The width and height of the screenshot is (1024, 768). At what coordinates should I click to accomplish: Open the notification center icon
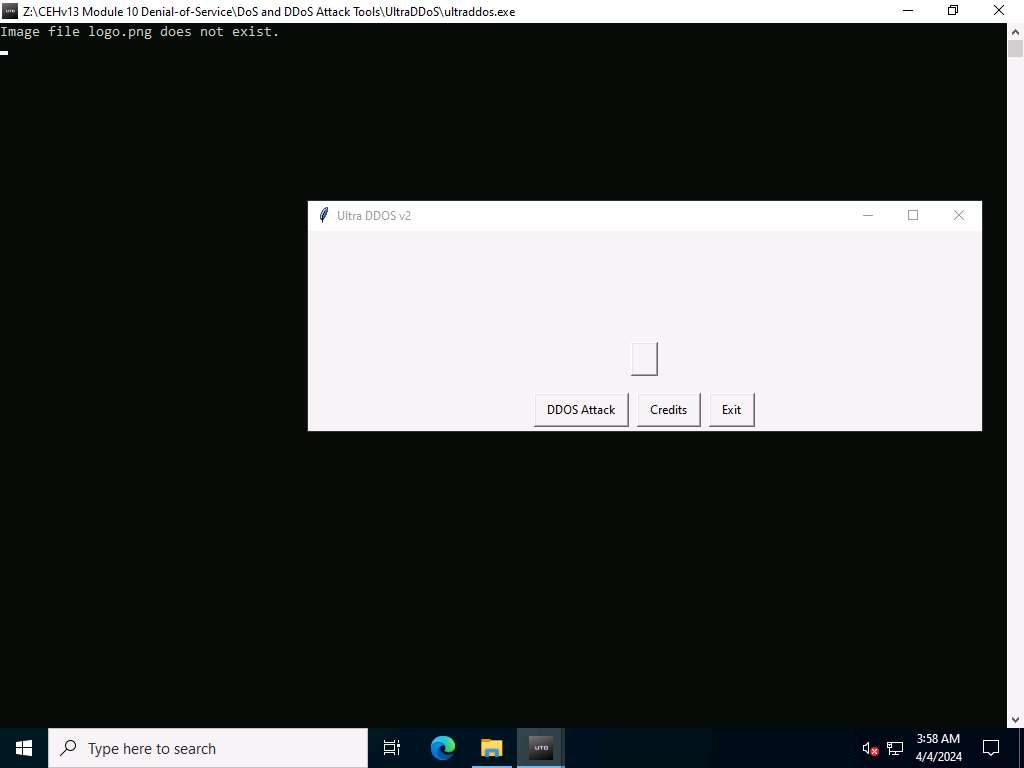[991, 748]
